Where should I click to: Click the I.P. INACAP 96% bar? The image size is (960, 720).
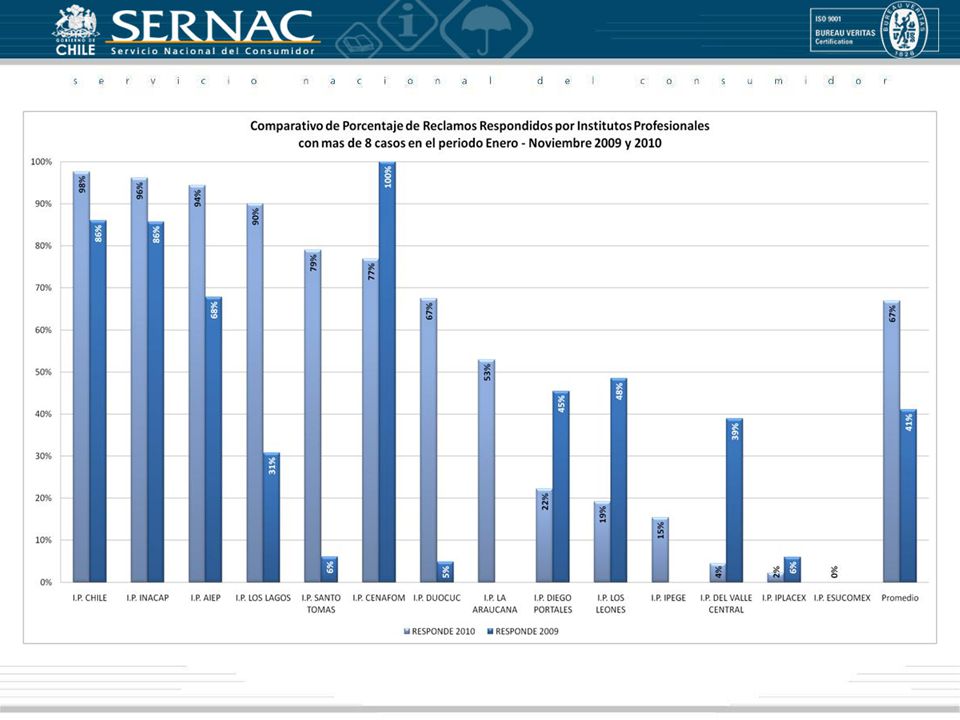139,380
